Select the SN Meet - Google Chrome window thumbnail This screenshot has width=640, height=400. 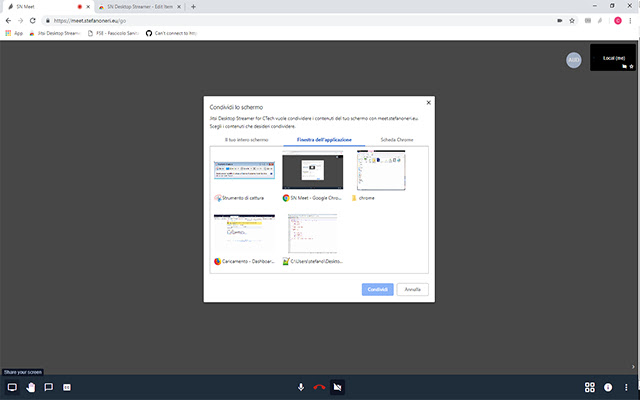313,170
